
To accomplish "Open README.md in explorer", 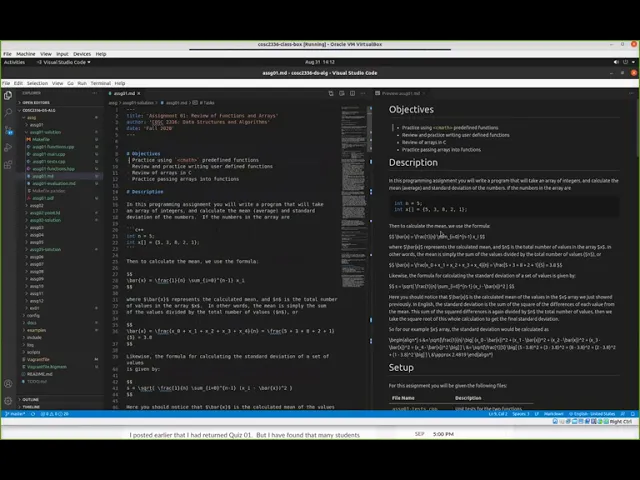I will (40, 374).
